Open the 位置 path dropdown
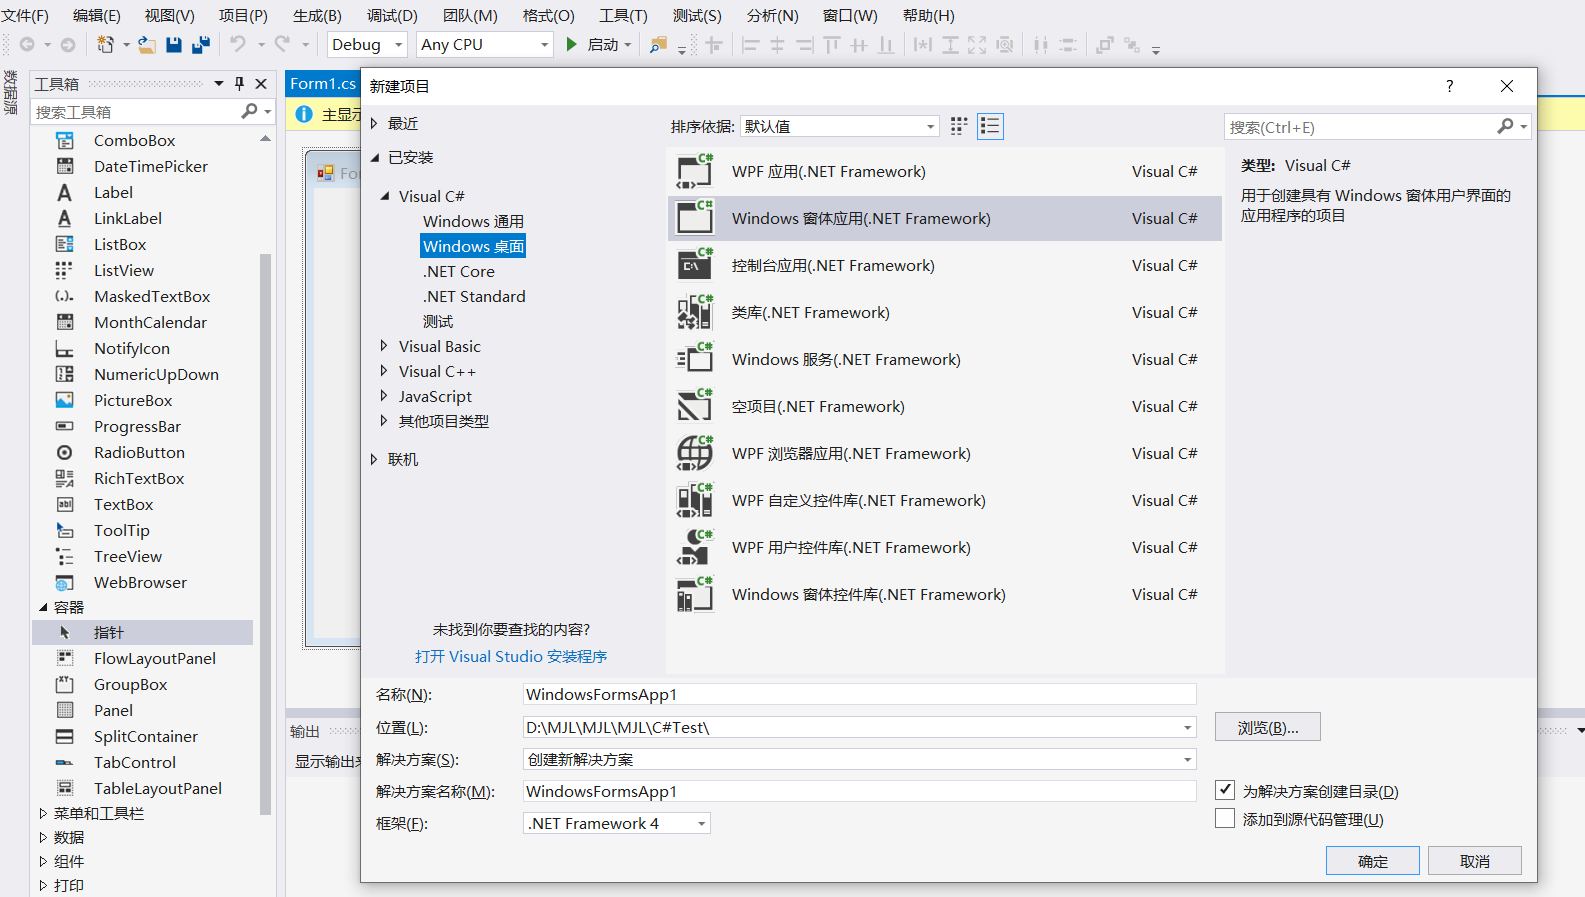1585x897 pixels. point(1187,727)
